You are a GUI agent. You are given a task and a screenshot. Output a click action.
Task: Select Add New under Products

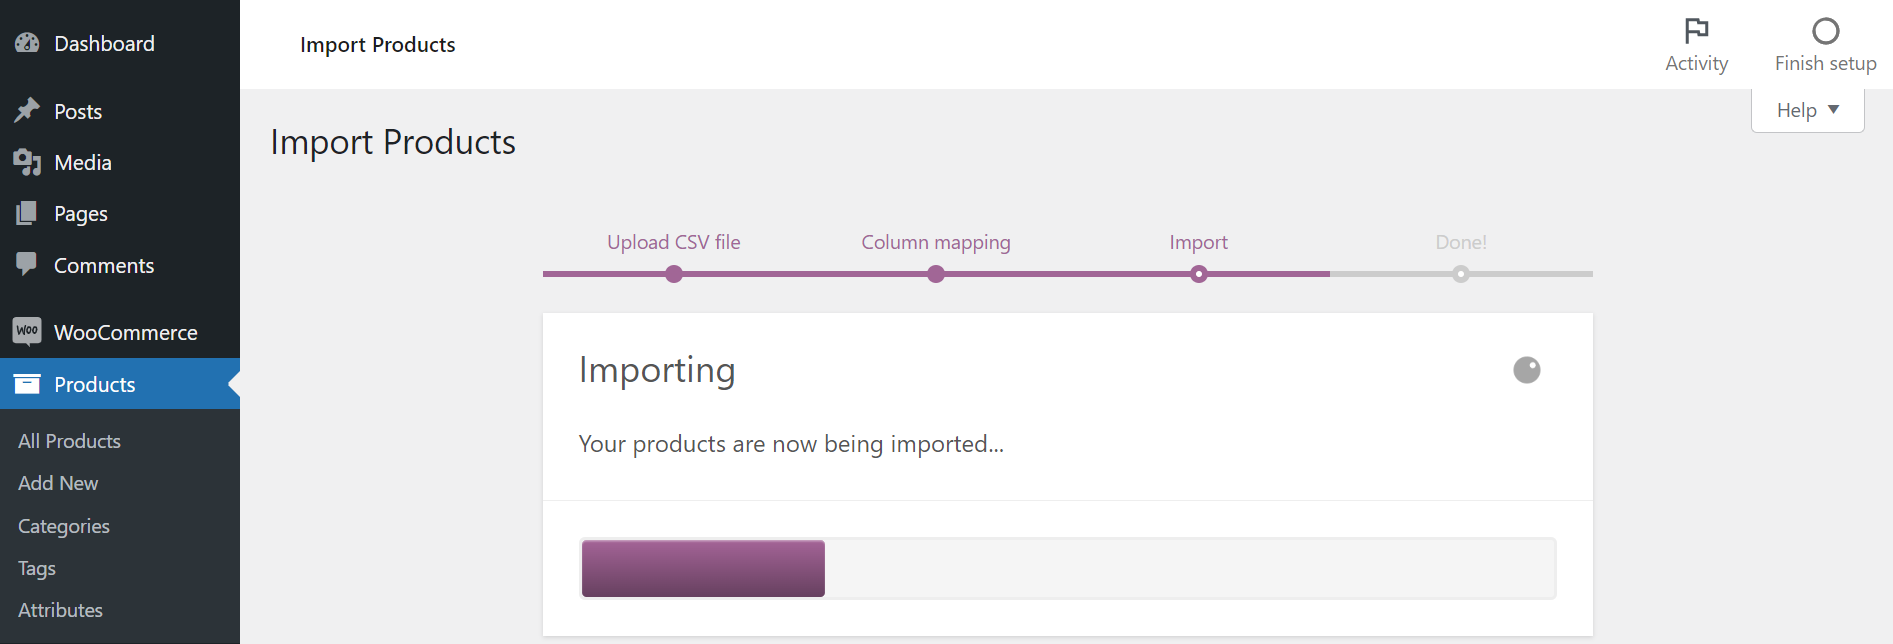[x=58, y=483]
